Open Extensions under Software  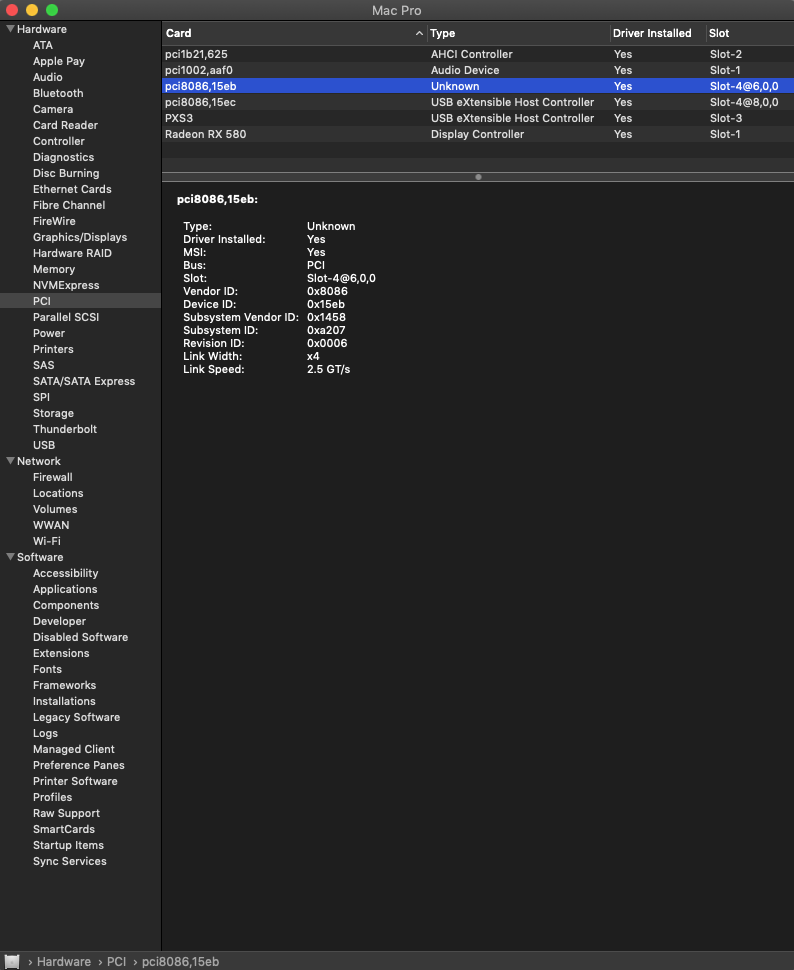61,653
